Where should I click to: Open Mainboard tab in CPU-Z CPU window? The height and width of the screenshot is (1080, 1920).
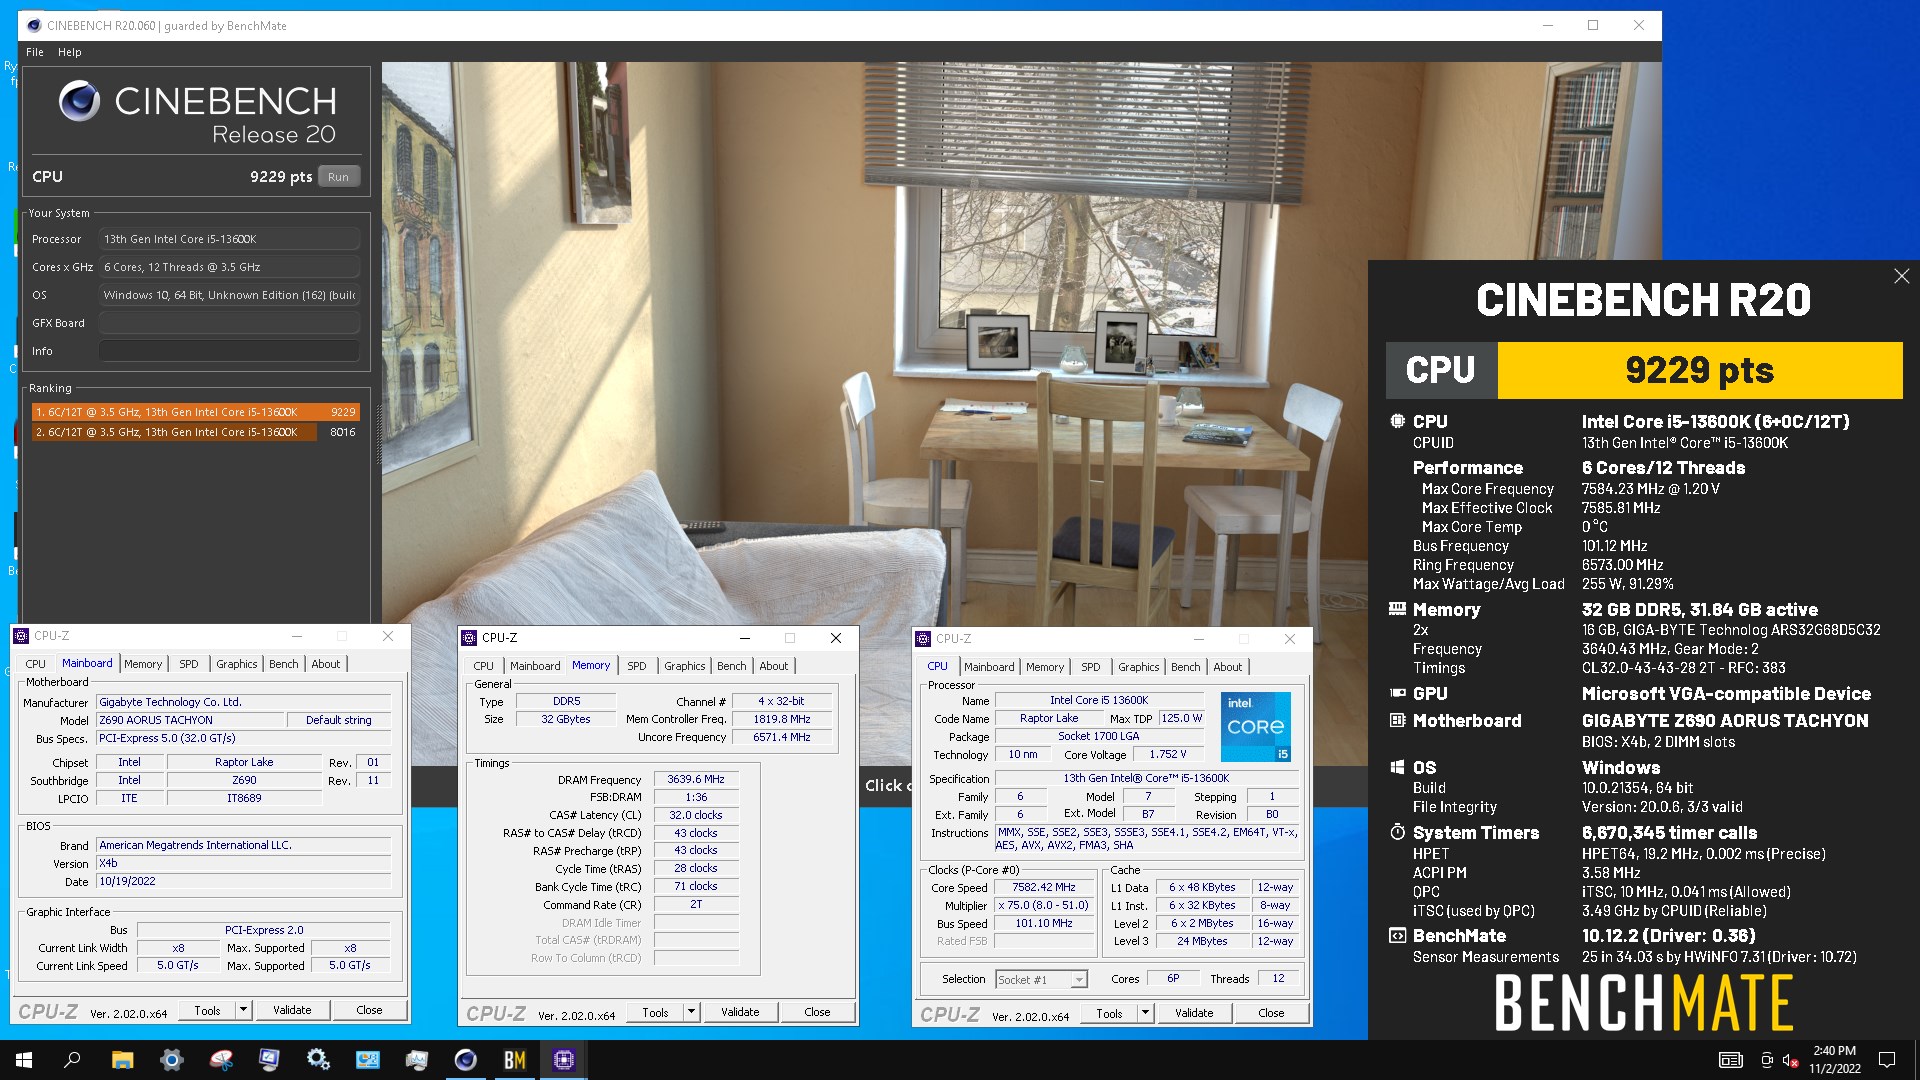(989, 667)
